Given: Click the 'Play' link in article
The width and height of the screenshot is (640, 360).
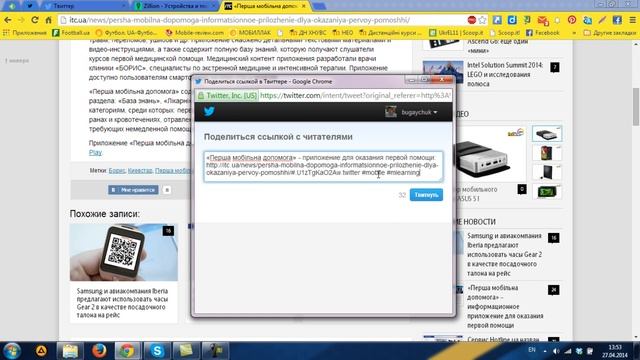Looking at the screenshot, I should pos(95,152).
